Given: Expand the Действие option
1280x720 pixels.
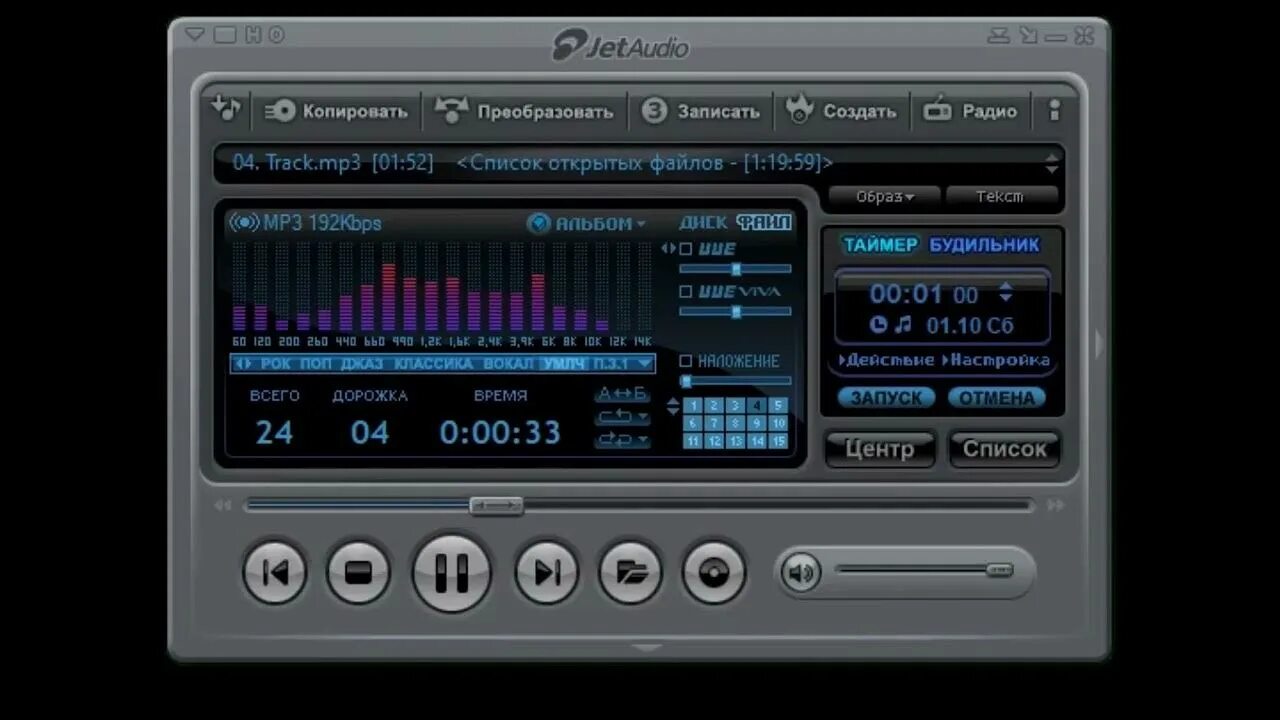Looking at the screenshot, I should click(886, 360).
